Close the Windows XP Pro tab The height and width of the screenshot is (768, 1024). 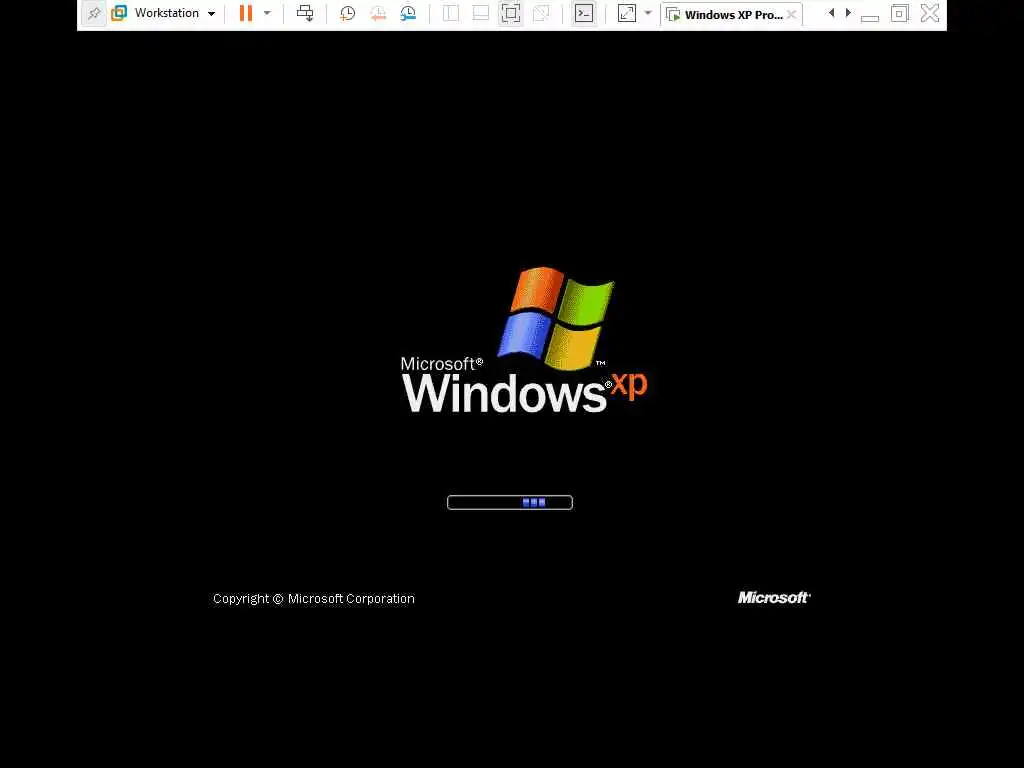pos(792,14)
